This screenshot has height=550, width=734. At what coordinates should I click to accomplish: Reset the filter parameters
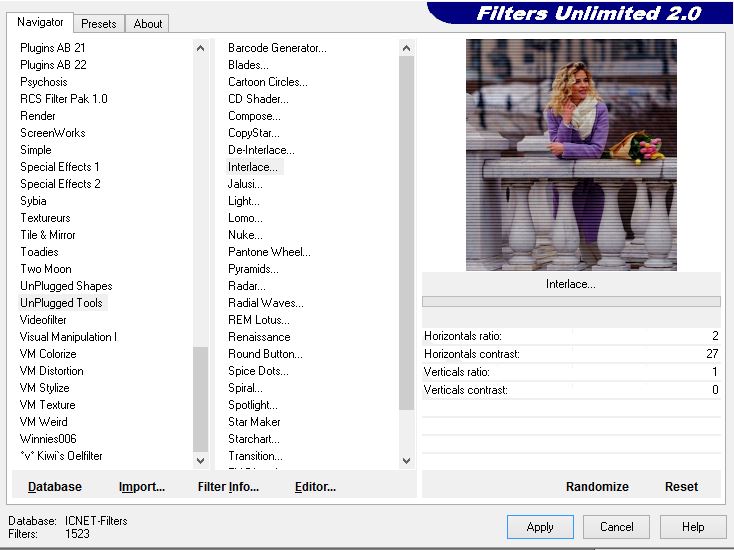click(x=681, y=487)
